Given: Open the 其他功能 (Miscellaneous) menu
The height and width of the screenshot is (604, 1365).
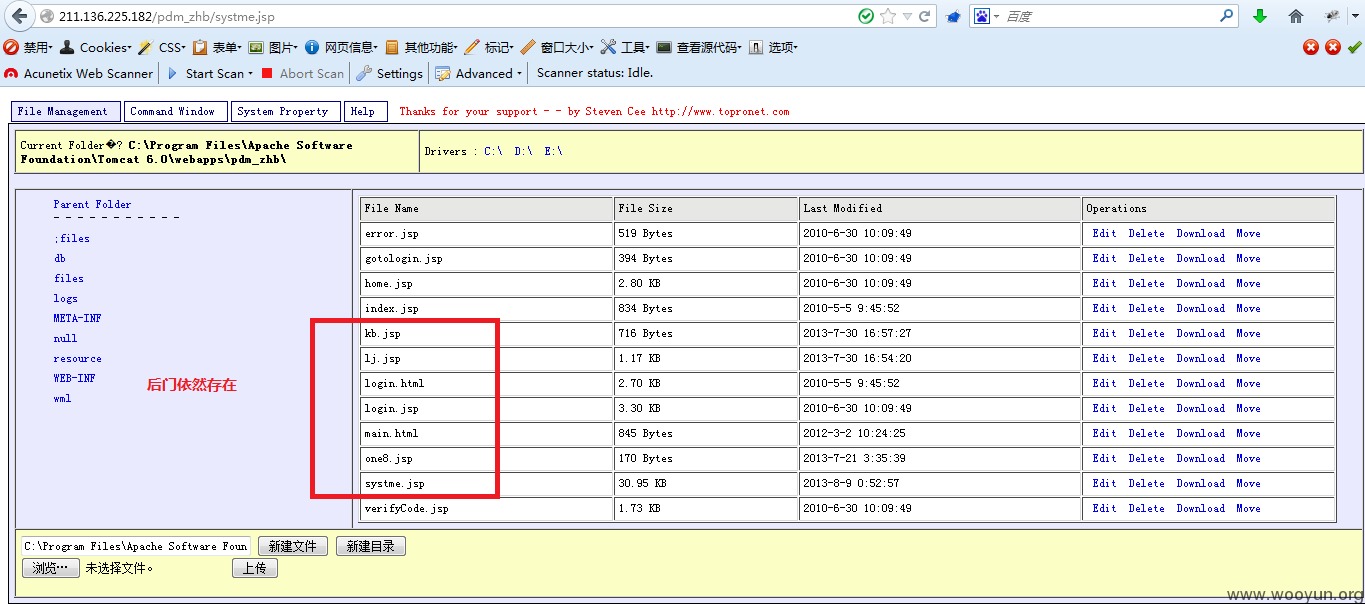Looking at the screenshot, I should (x=421, y=47).
